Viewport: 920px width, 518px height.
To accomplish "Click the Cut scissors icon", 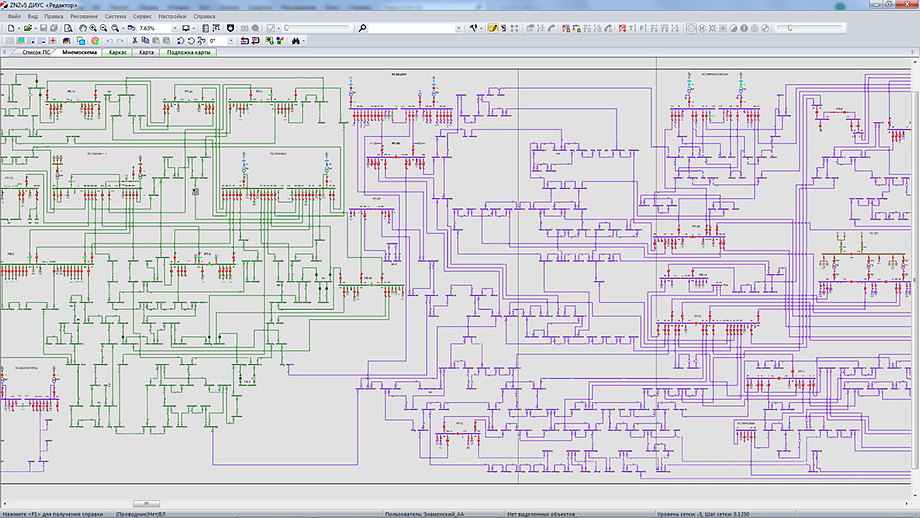I will pyautogui.click(x=134, y=41).
